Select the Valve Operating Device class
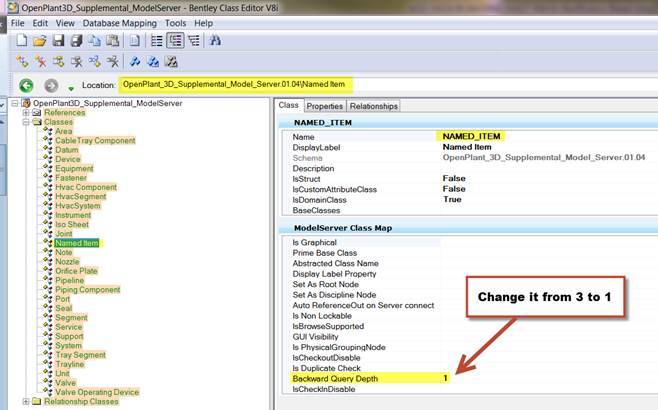658x410 pixels. click(x=97, y=392)
